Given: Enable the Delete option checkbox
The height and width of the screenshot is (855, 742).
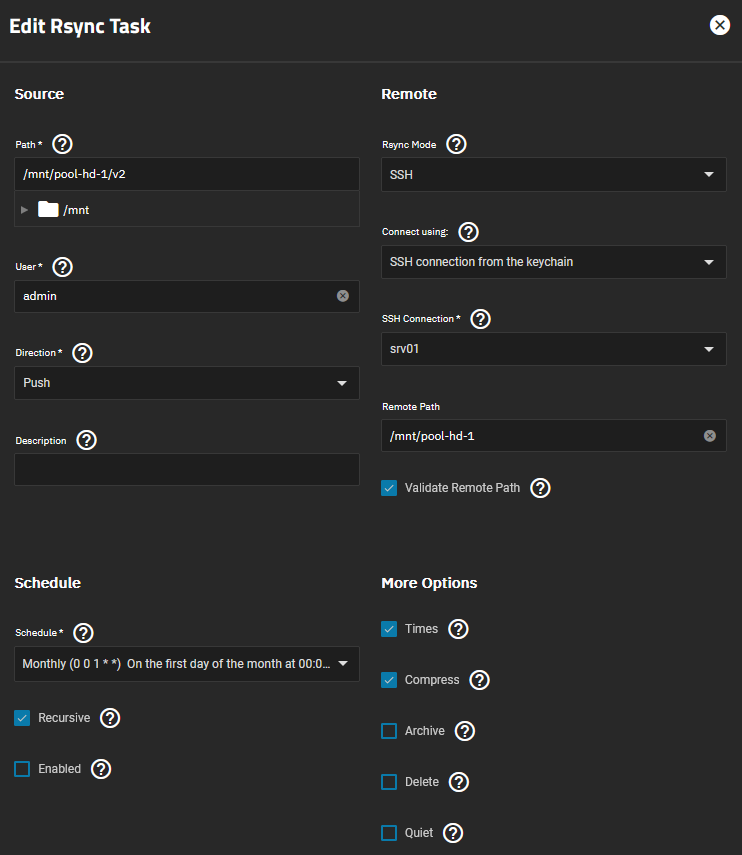Looking at the screenshot, I should 389,782.
